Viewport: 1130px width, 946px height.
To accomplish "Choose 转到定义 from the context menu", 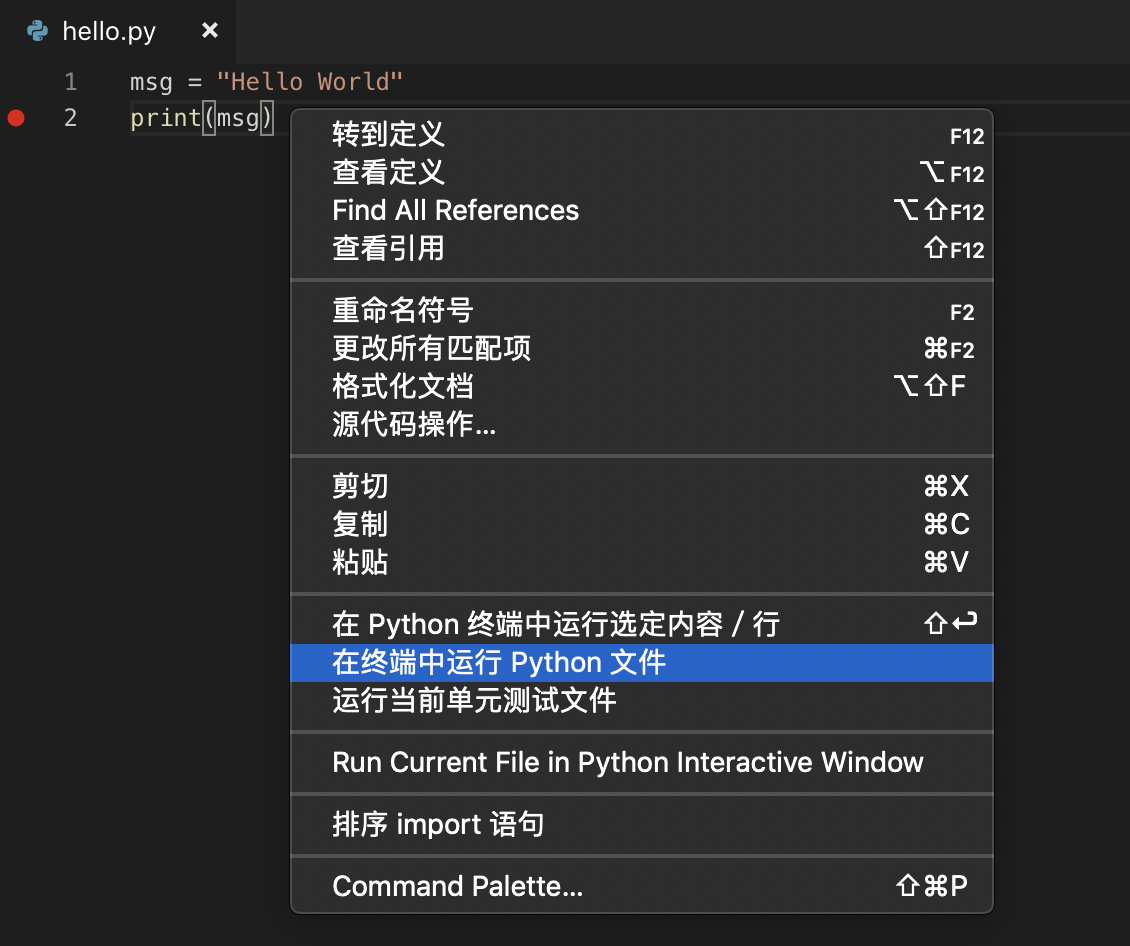I will tap(641, 135).
